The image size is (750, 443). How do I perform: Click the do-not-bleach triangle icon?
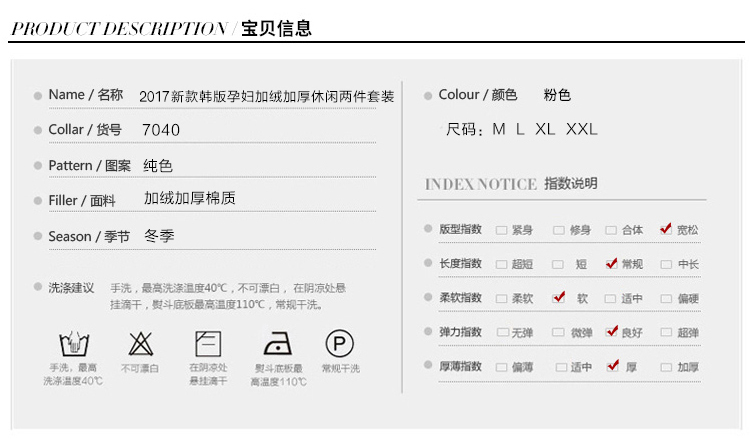(141, 344)
